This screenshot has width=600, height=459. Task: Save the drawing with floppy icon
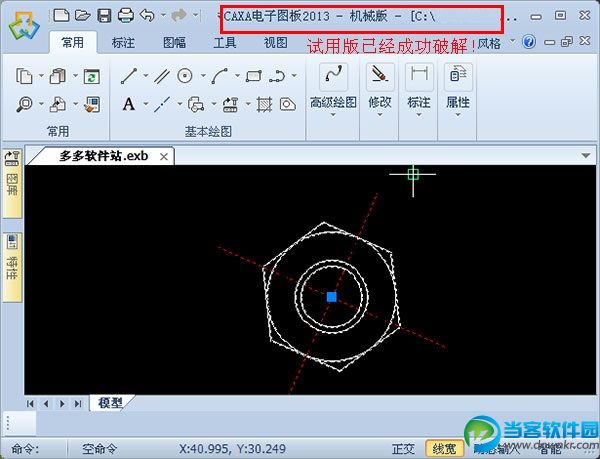[x=104, y=16]
